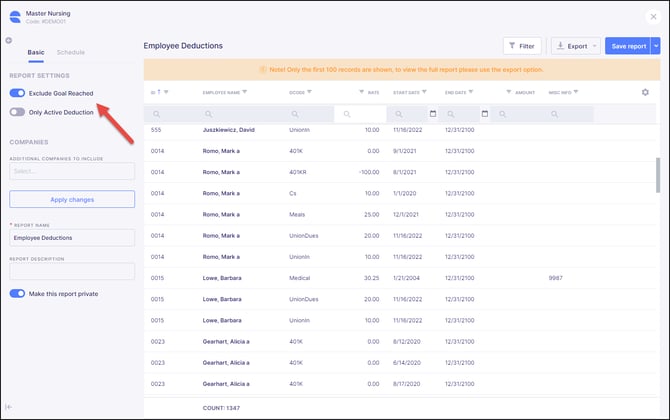
Task: Click into Report Name field
Action: pos(72,238)
